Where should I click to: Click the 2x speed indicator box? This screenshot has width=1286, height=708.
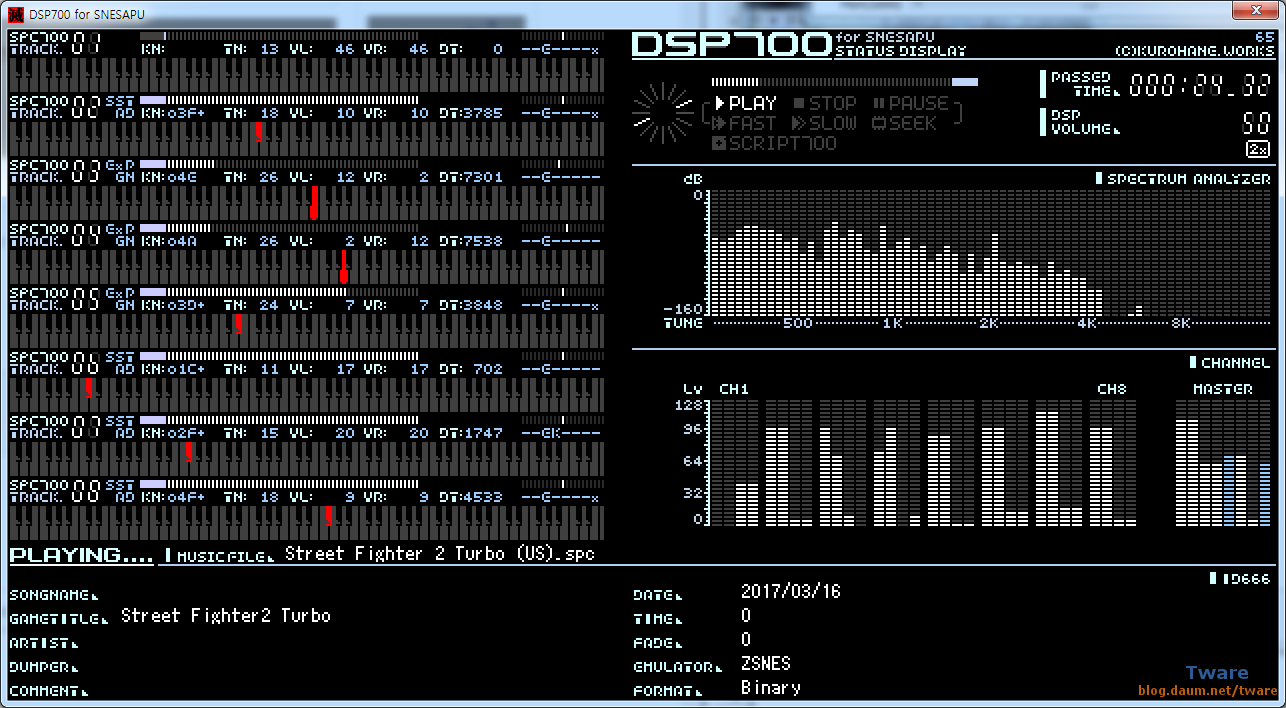pos(1258,149)
